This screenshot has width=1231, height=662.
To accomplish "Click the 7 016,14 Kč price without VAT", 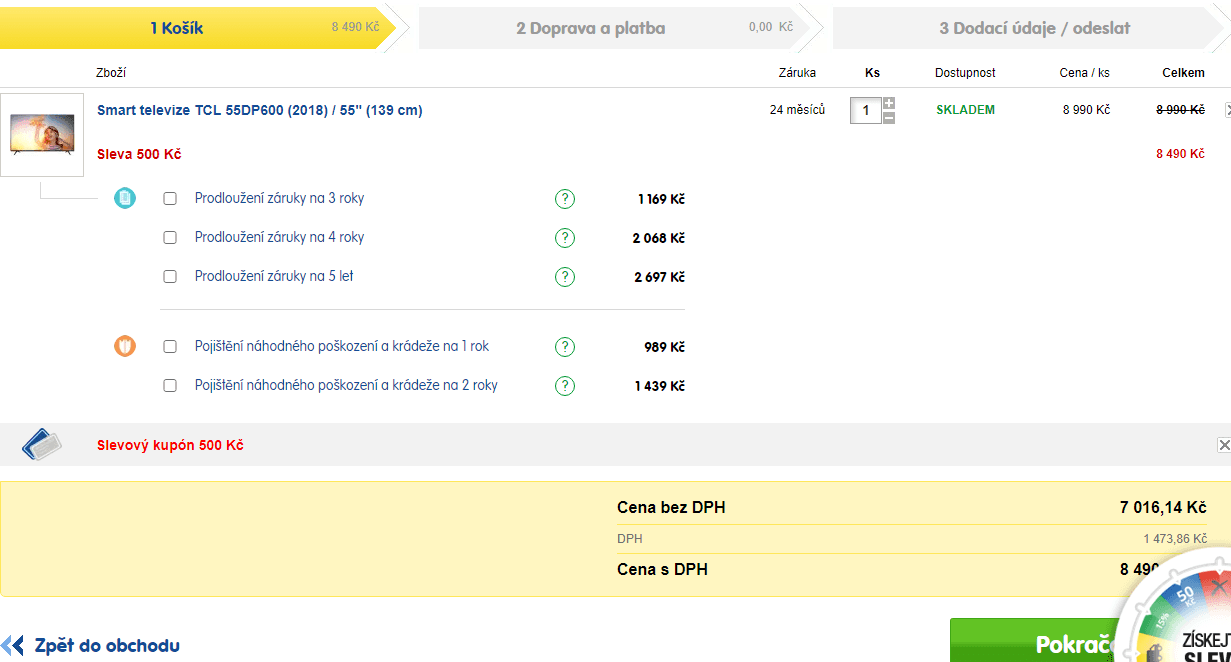I will point(1163,508).
